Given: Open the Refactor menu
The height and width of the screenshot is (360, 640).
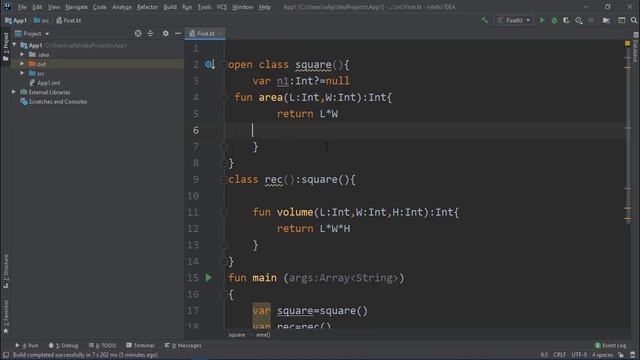Looking at the screenshot, I should click(x=147, y=7).
